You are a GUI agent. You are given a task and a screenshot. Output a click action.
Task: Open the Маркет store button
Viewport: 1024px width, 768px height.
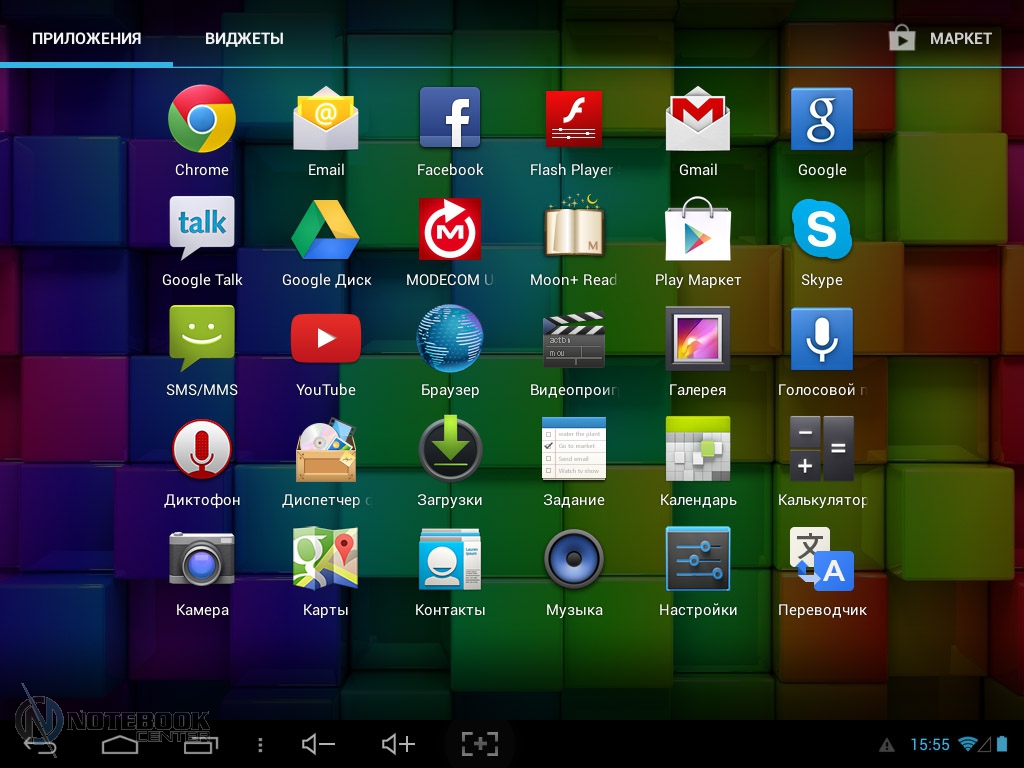941,39
